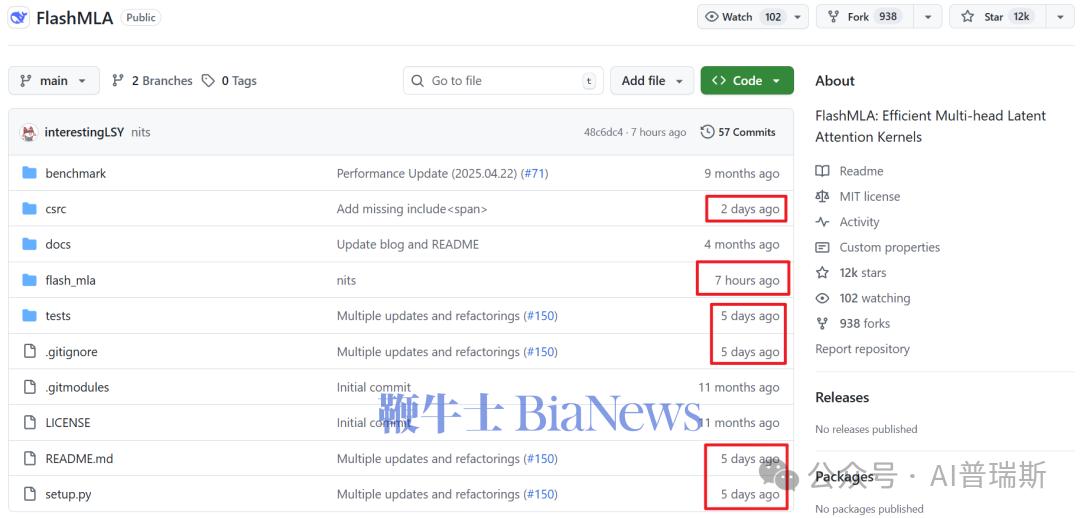View the 2 Branches list
The image size is (1080, 518).
pos(152,81)
